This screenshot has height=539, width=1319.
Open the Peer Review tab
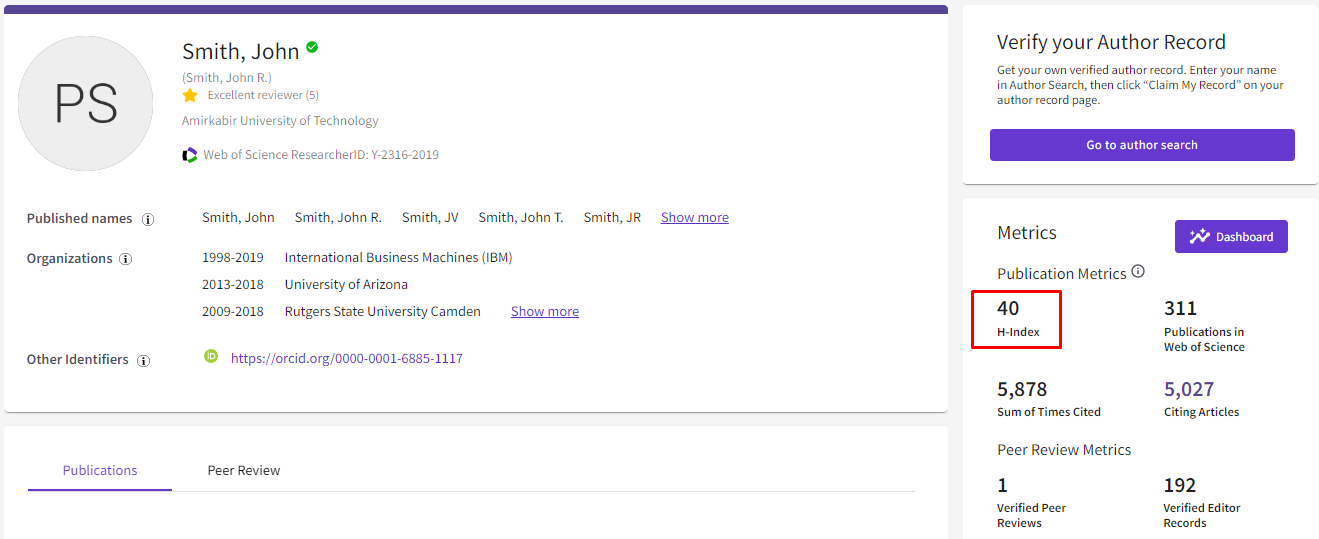point(244,470)
